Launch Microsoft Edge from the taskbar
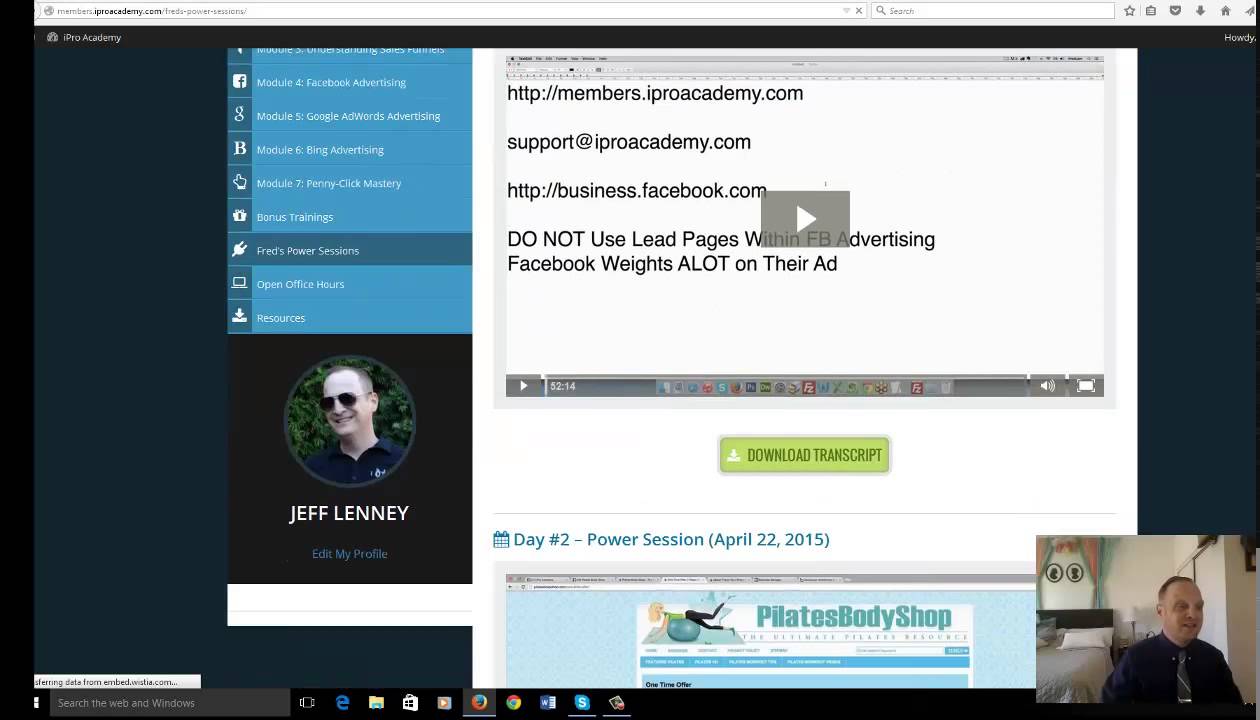 342,703
